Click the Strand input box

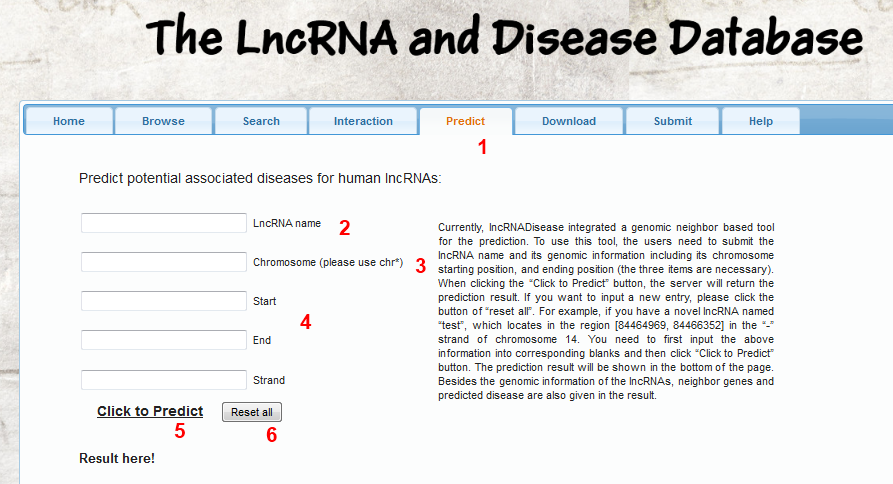point(163,380)
